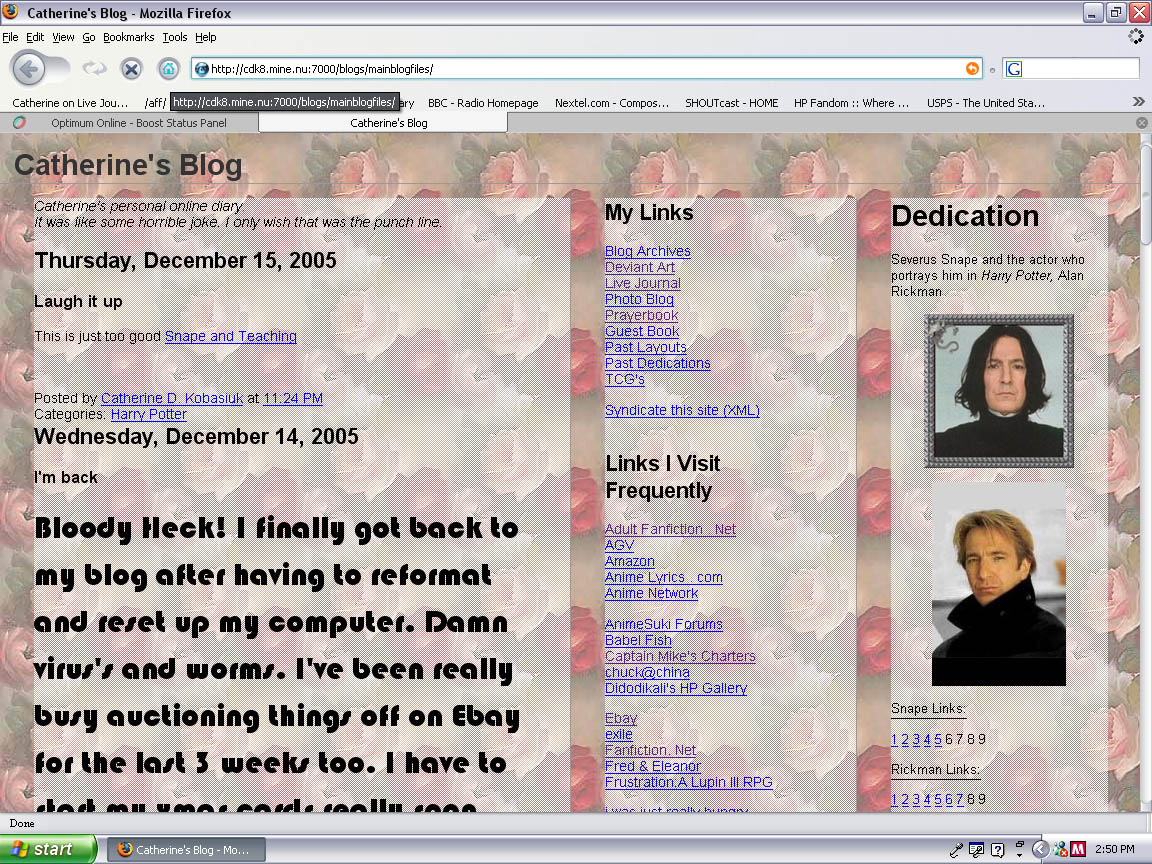
Task: Click the Google search engine icon
Action: 1014,69
